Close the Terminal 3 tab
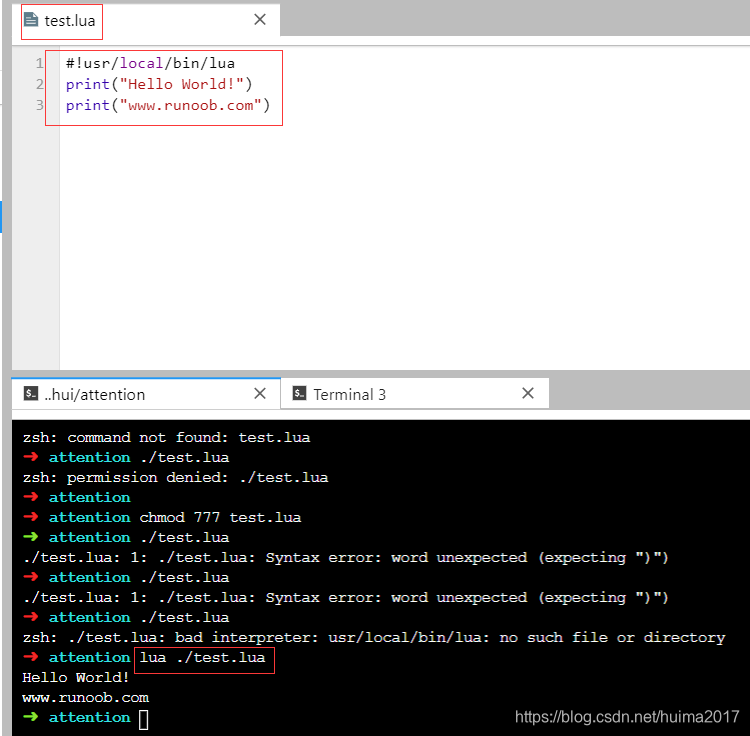The width and height of the screenshot is (750, 736). click(x=528, y=393)
